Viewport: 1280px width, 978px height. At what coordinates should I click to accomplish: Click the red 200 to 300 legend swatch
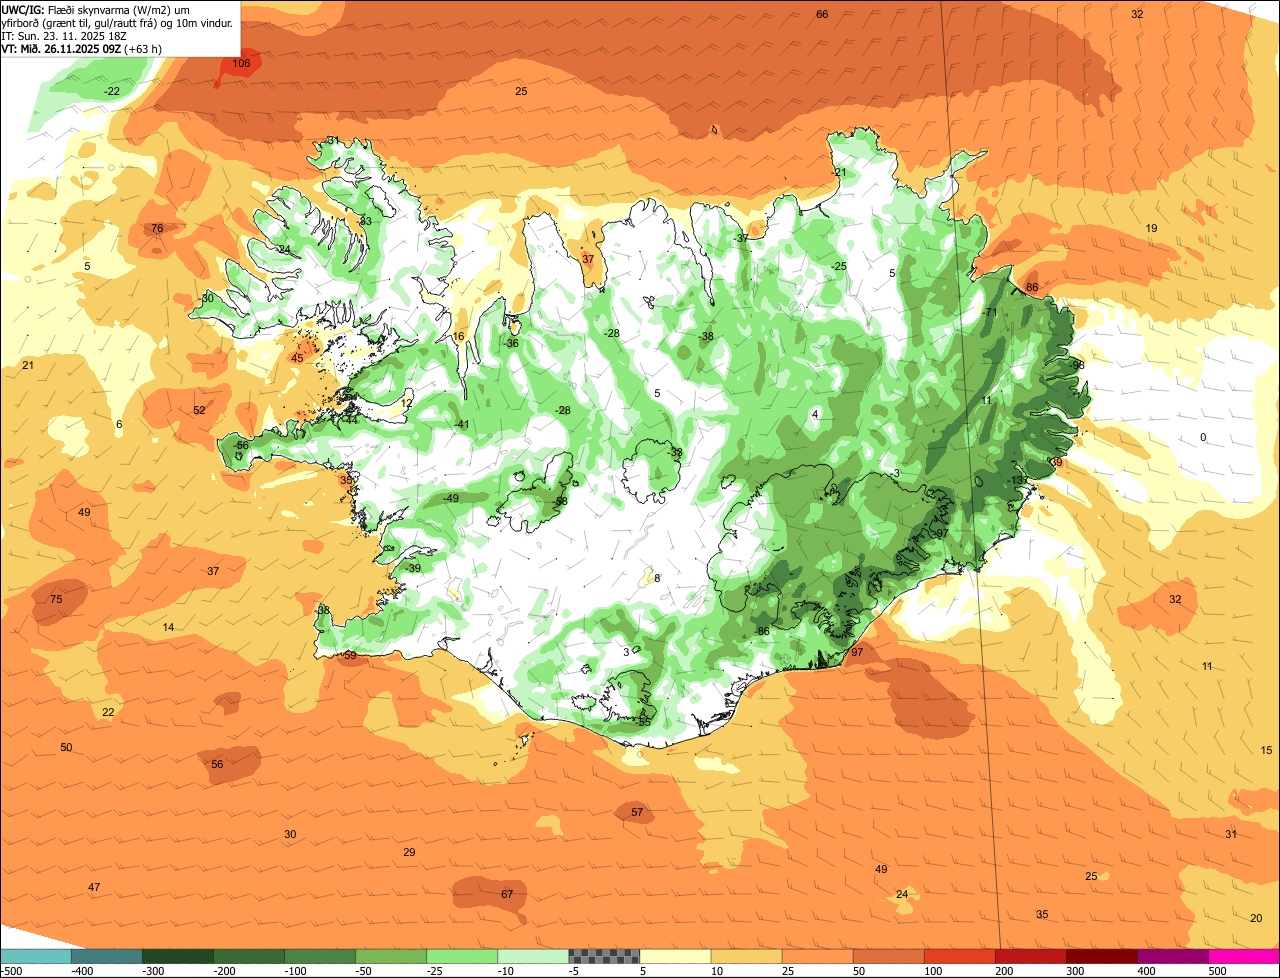pyautogui.click(x=1030, y=955)
